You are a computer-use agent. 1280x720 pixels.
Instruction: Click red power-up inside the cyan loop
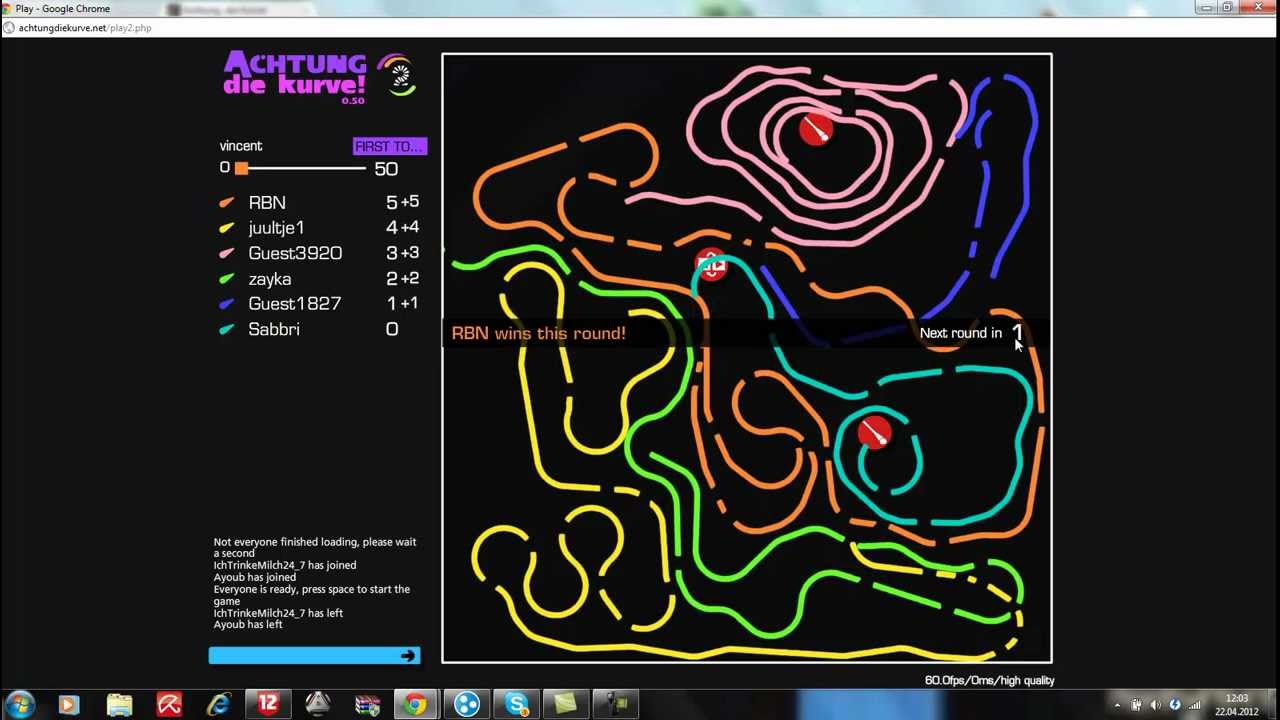(x=875, y=432)
